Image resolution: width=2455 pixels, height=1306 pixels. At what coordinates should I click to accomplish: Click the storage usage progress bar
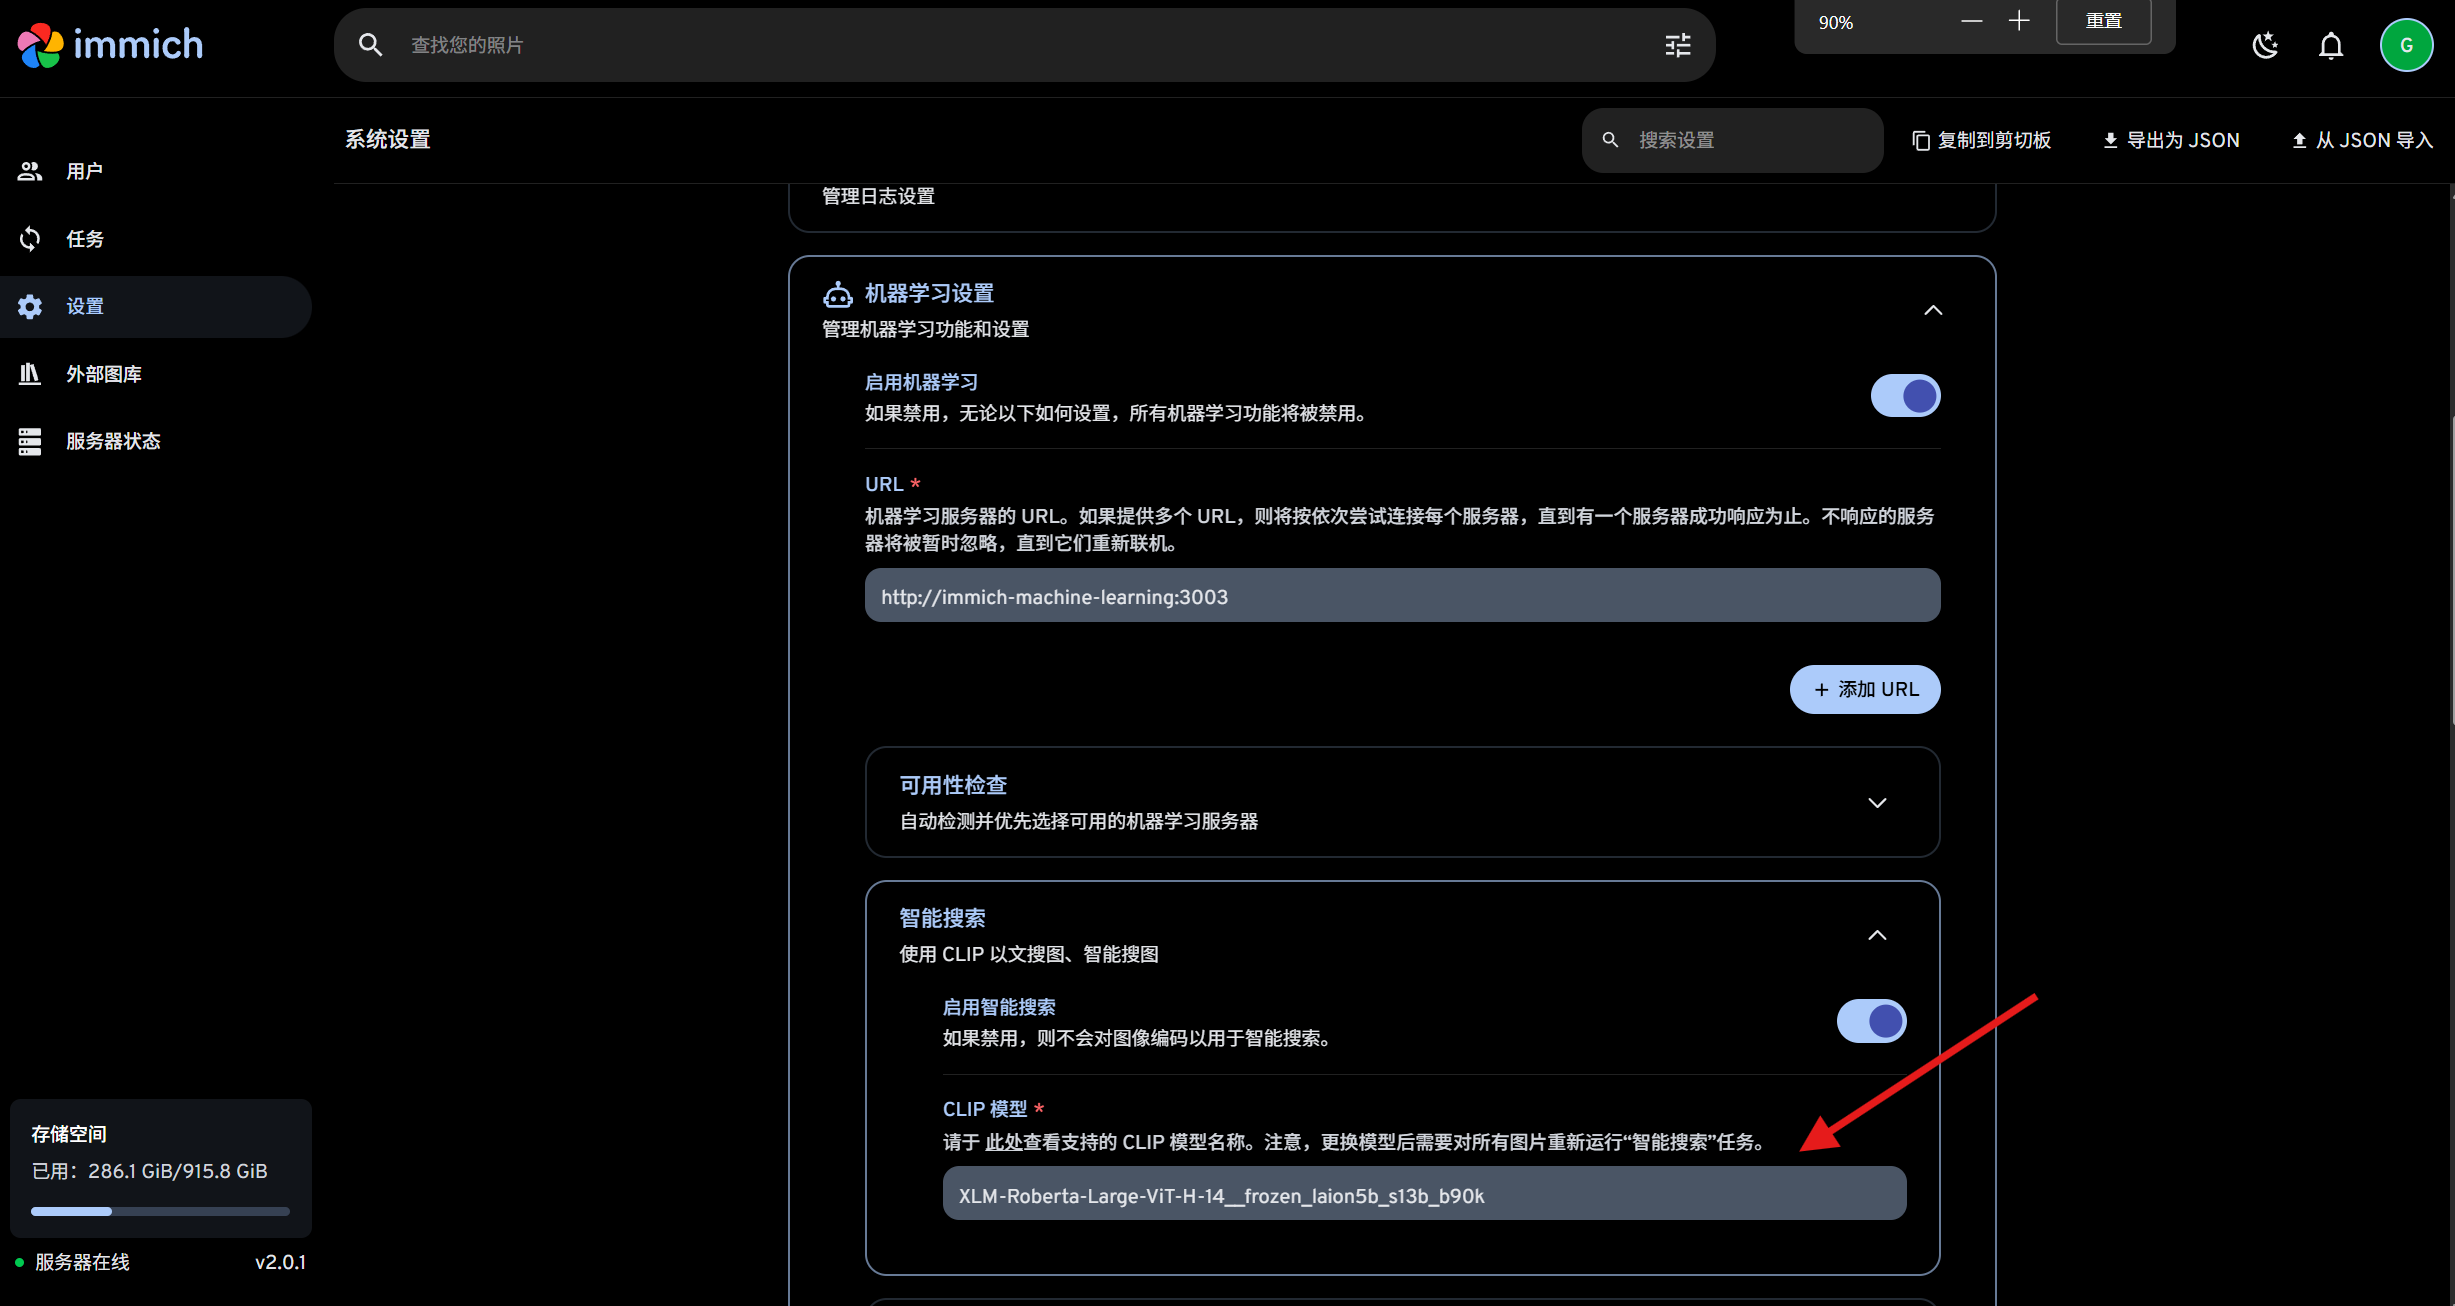pos(160,1211)
